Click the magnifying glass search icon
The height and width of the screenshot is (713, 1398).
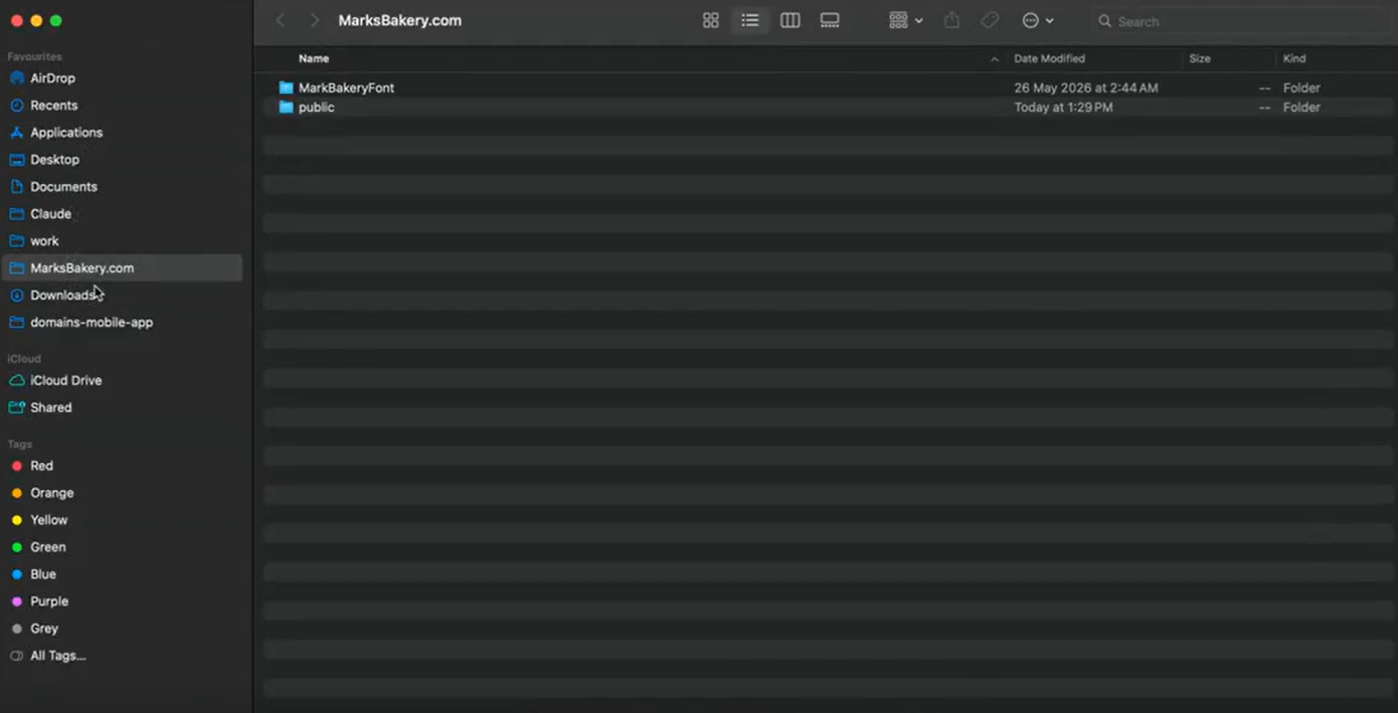1105,21
